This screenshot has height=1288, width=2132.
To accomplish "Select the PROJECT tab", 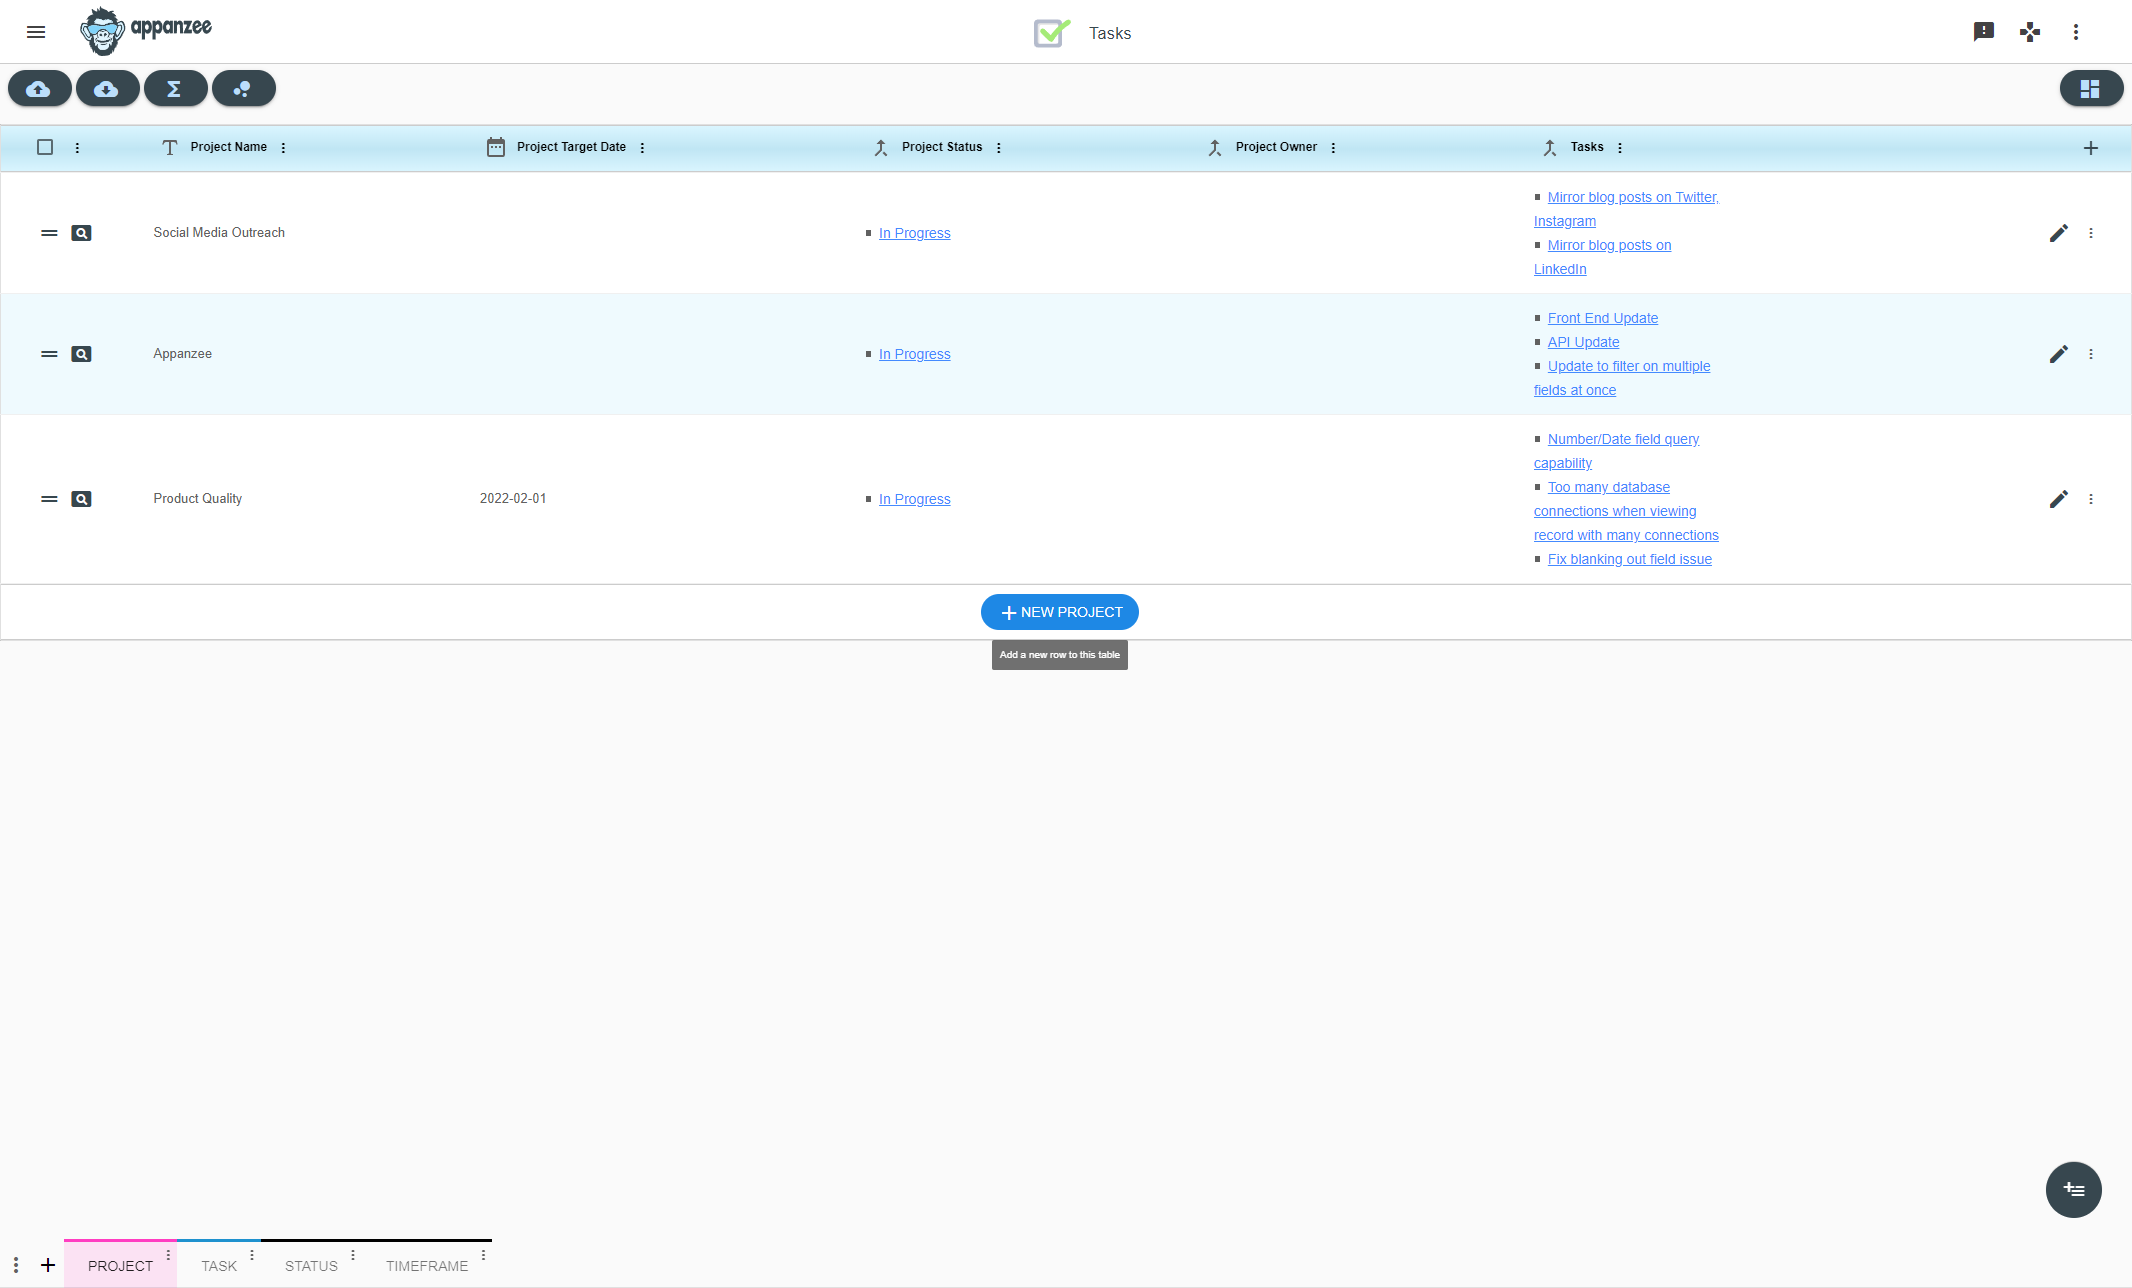I will (x=120, y=1266).
